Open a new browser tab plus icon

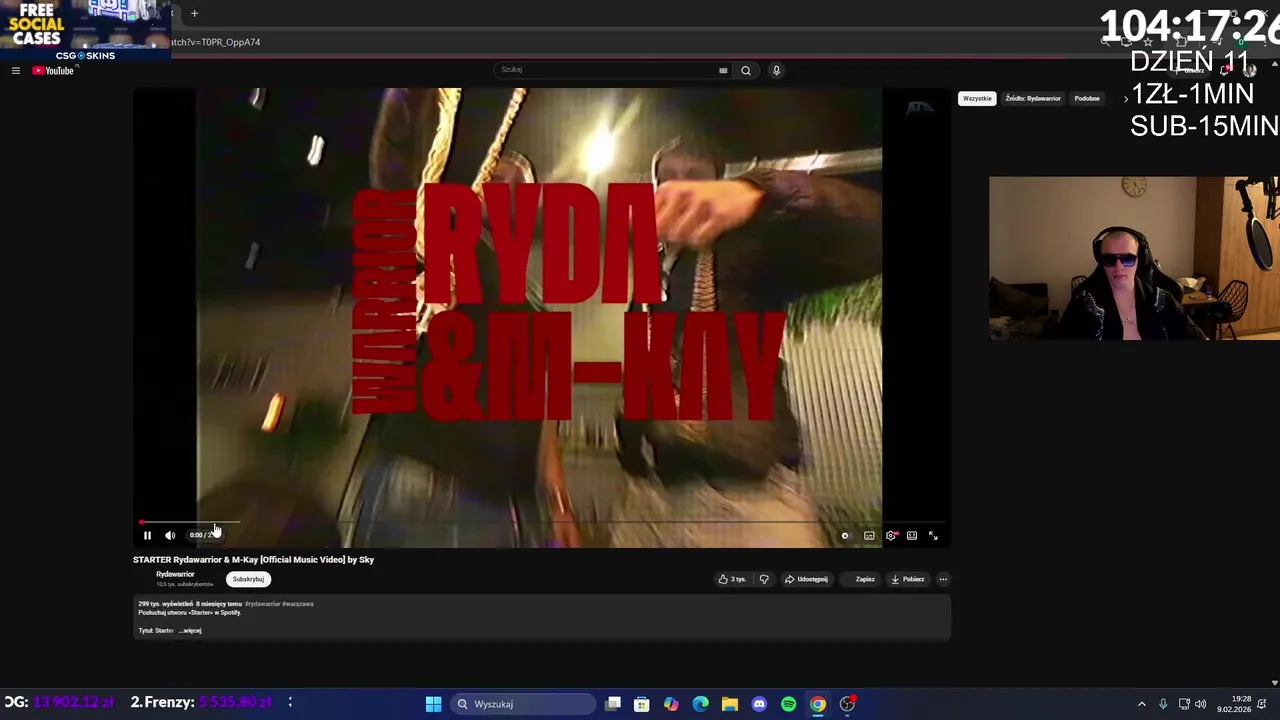[194, 13]
